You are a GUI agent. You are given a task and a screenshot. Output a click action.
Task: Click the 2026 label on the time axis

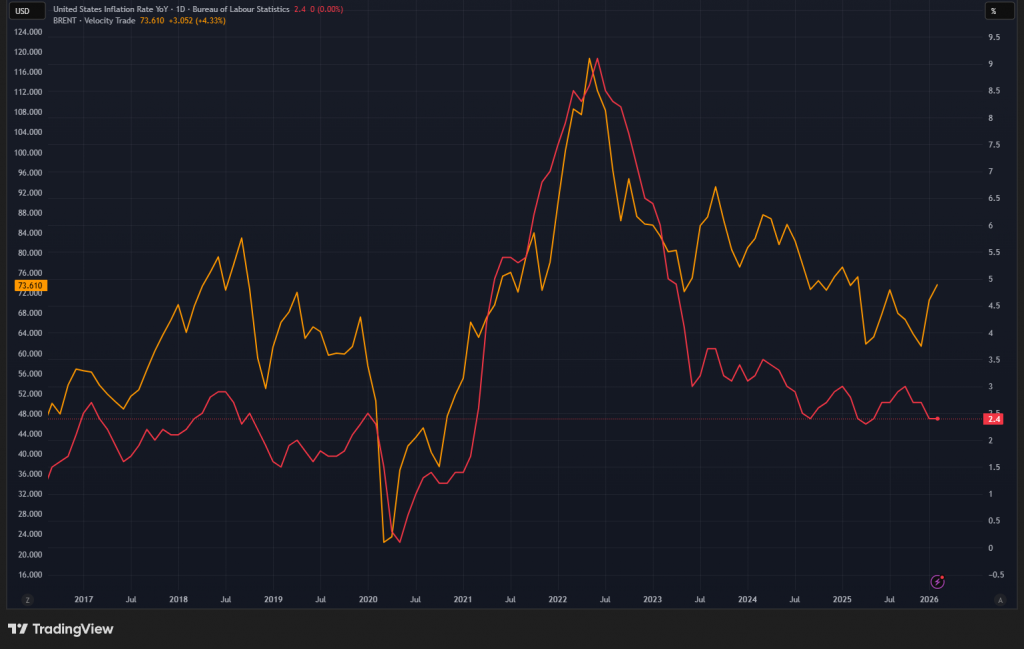point(929,600)
